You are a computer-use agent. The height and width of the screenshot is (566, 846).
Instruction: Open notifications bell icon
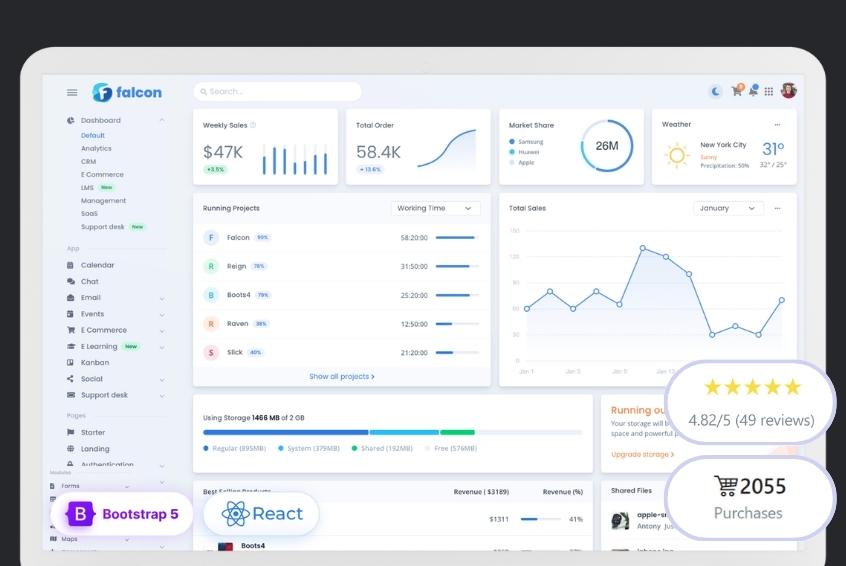(x=753, y=91)
